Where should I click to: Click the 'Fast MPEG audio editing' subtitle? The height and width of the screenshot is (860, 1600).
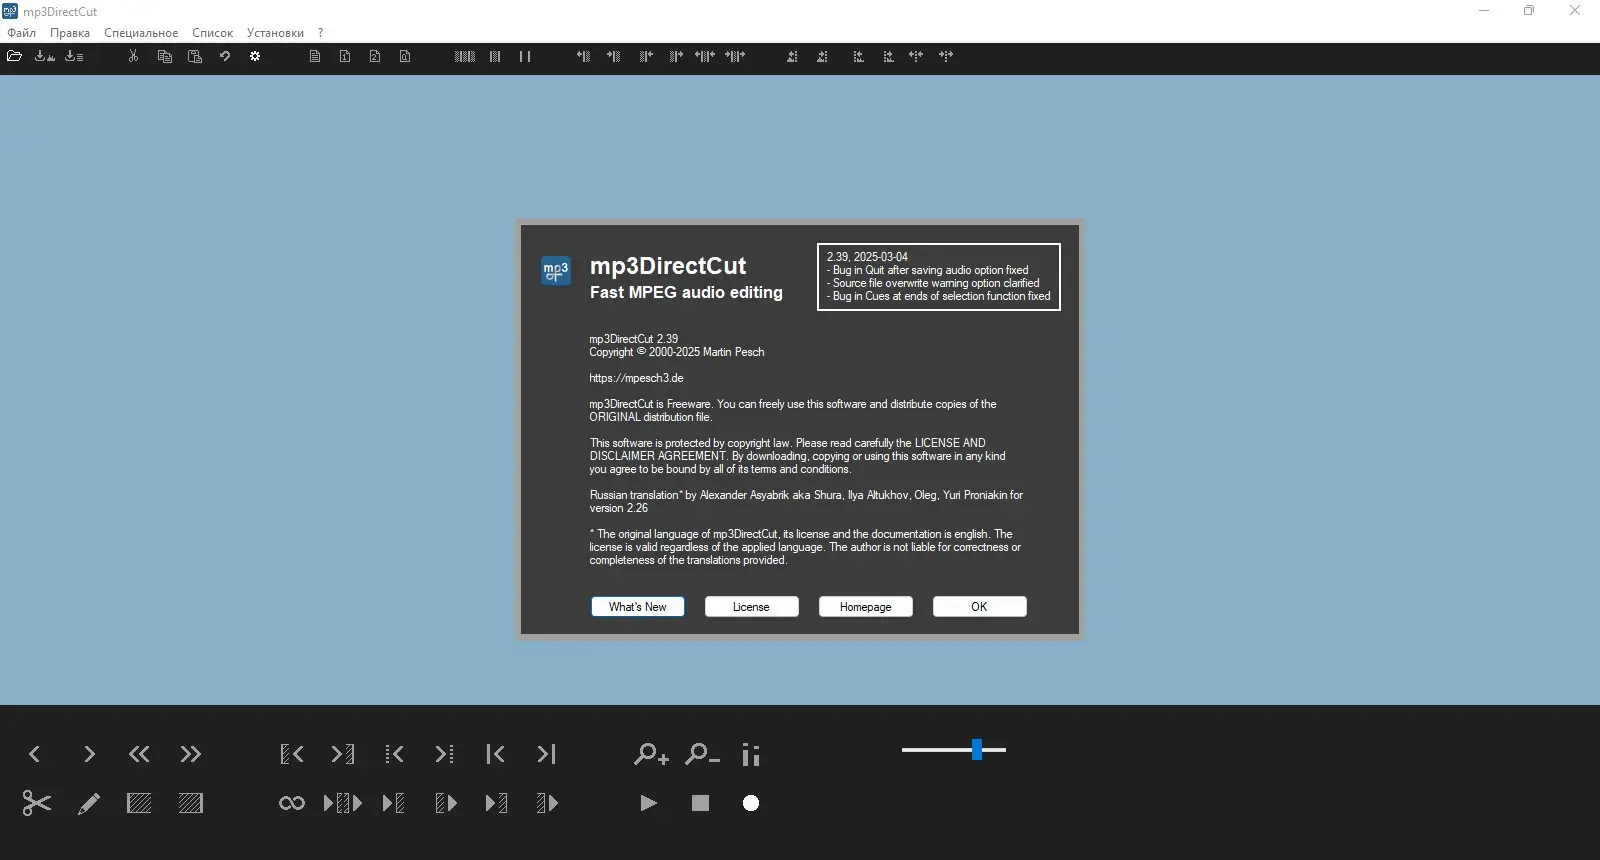point(686,292)
